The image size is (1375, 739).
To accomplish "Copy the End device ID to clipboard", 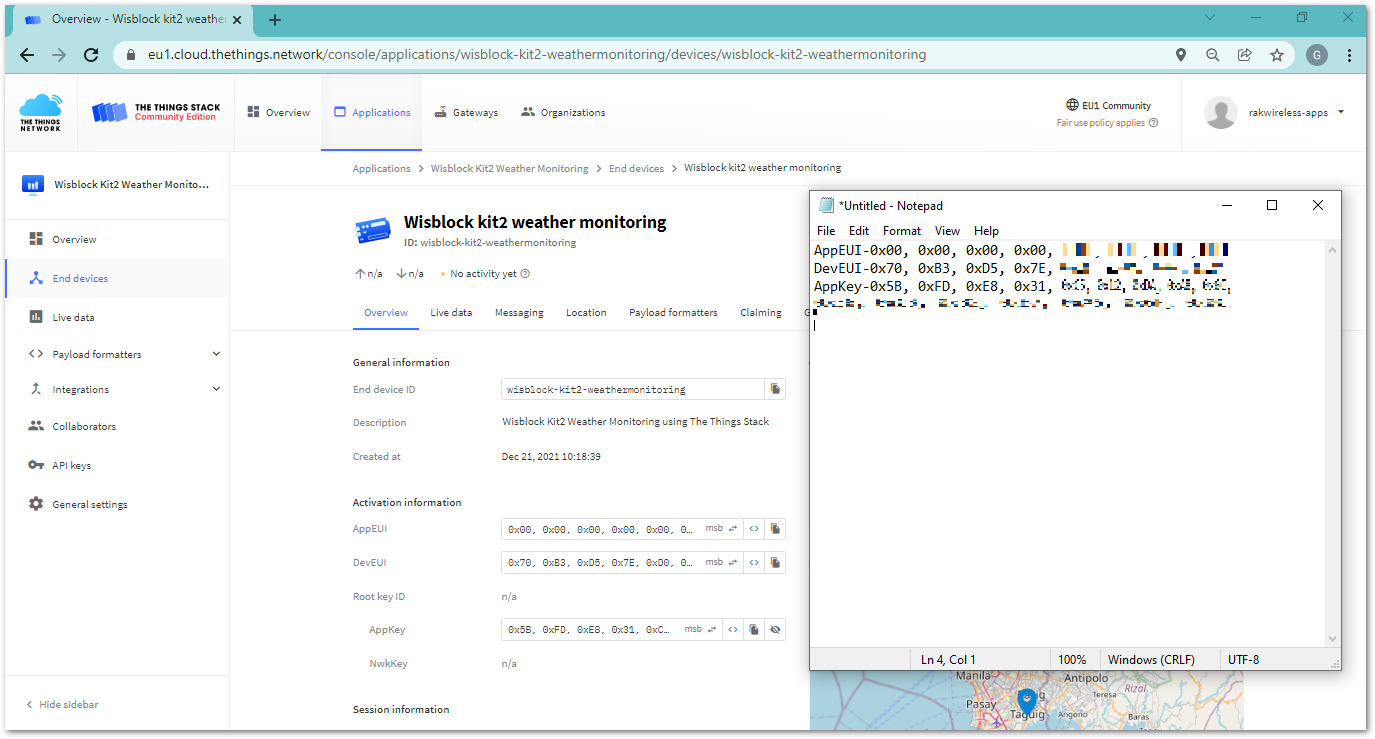I will click(x=774, y=389).
